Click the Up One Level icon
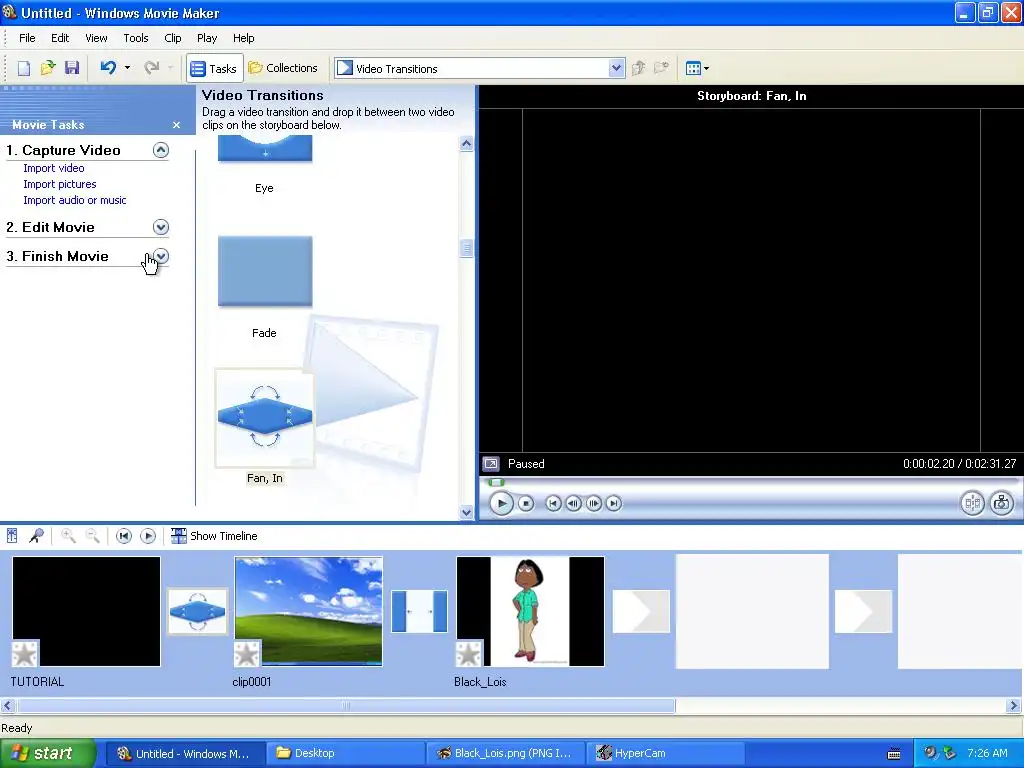 [639, 68]
